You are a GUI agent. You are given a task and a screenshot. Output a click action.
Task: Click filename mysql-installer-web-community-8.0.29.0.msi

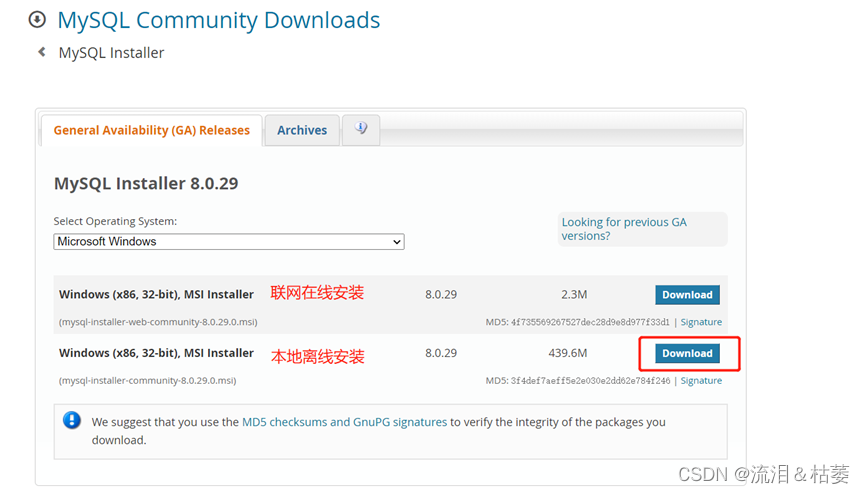coord(158,322)
